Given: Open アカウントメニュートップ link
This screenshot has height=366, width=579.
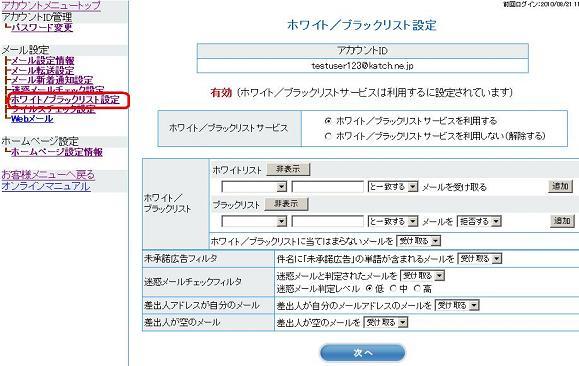Looking at the screenshot, I should click(51, 5).
